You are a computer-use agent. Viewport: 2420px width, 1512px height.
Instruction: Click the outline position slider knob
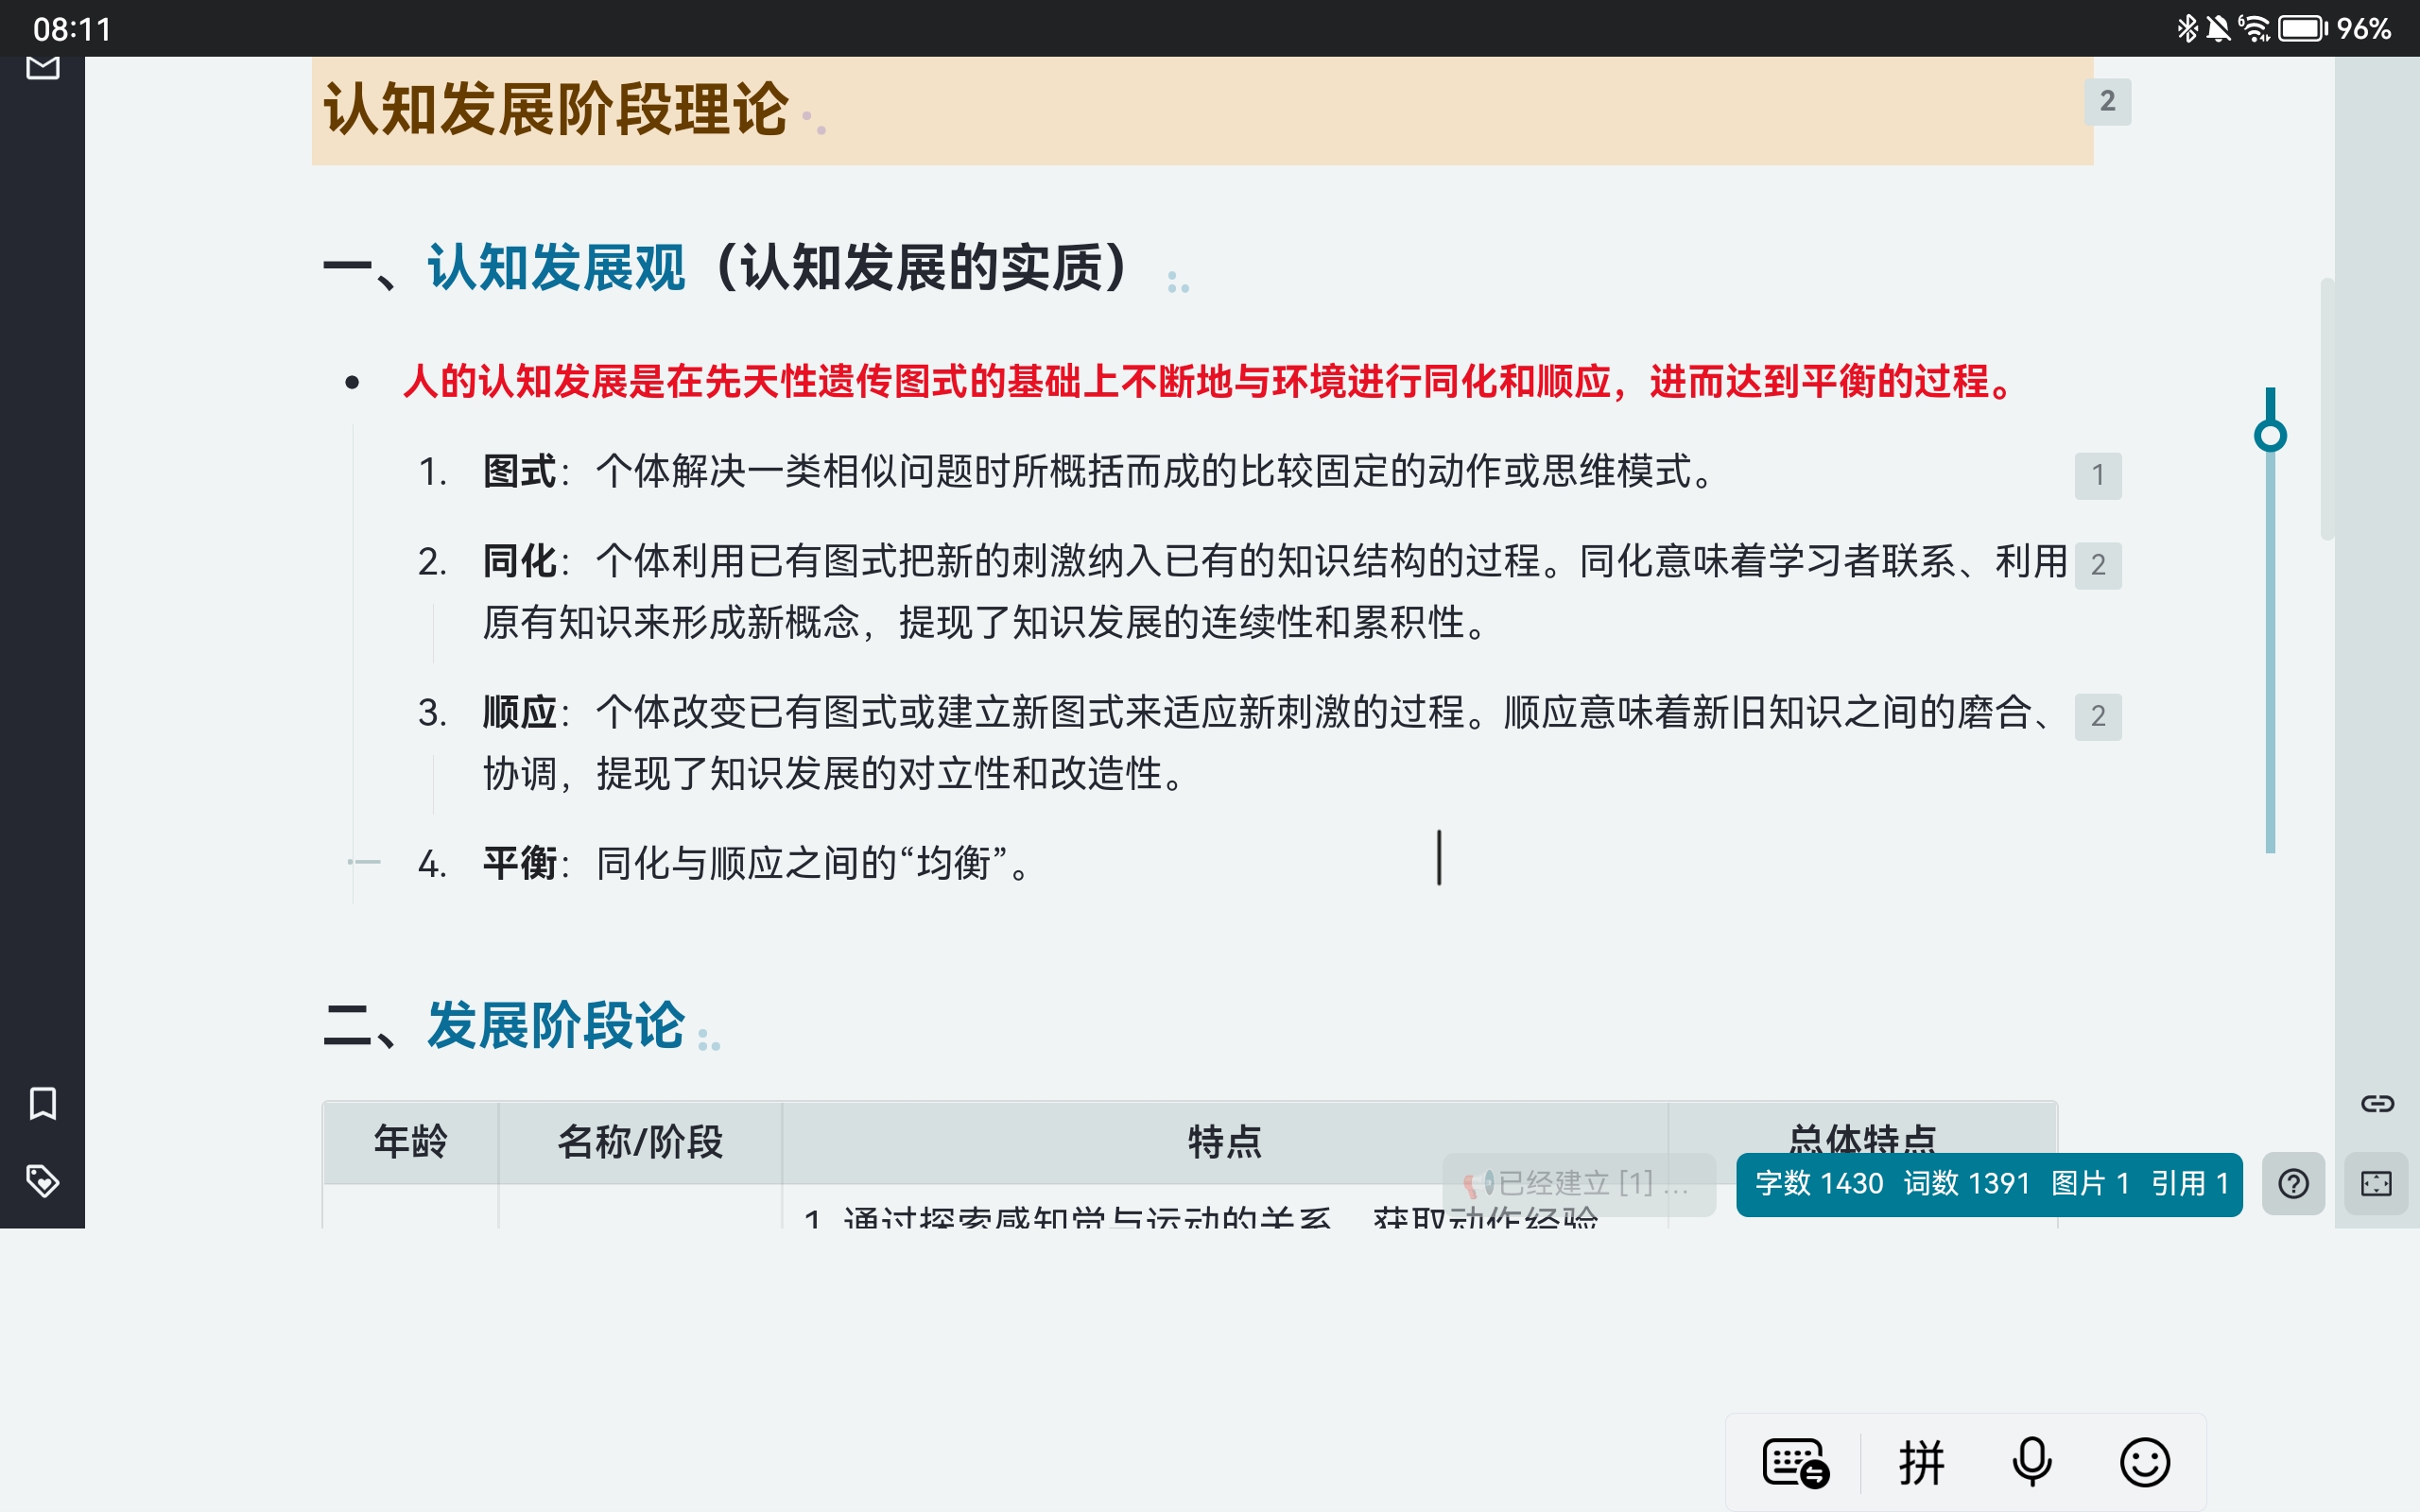[2270, 435]
